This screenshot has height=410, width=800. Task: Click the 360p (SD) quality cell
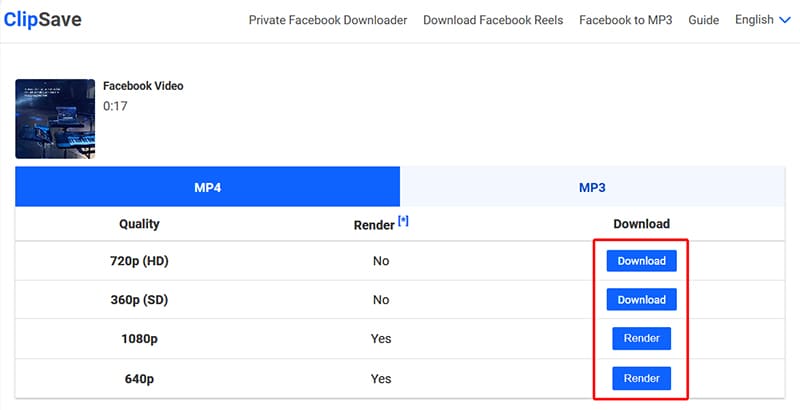[139, 300]
